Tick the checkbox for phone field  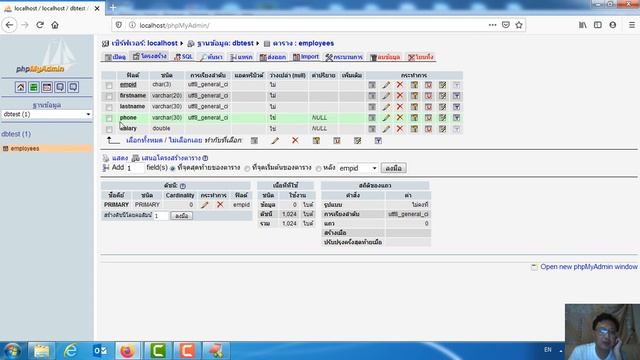(109, 118)
